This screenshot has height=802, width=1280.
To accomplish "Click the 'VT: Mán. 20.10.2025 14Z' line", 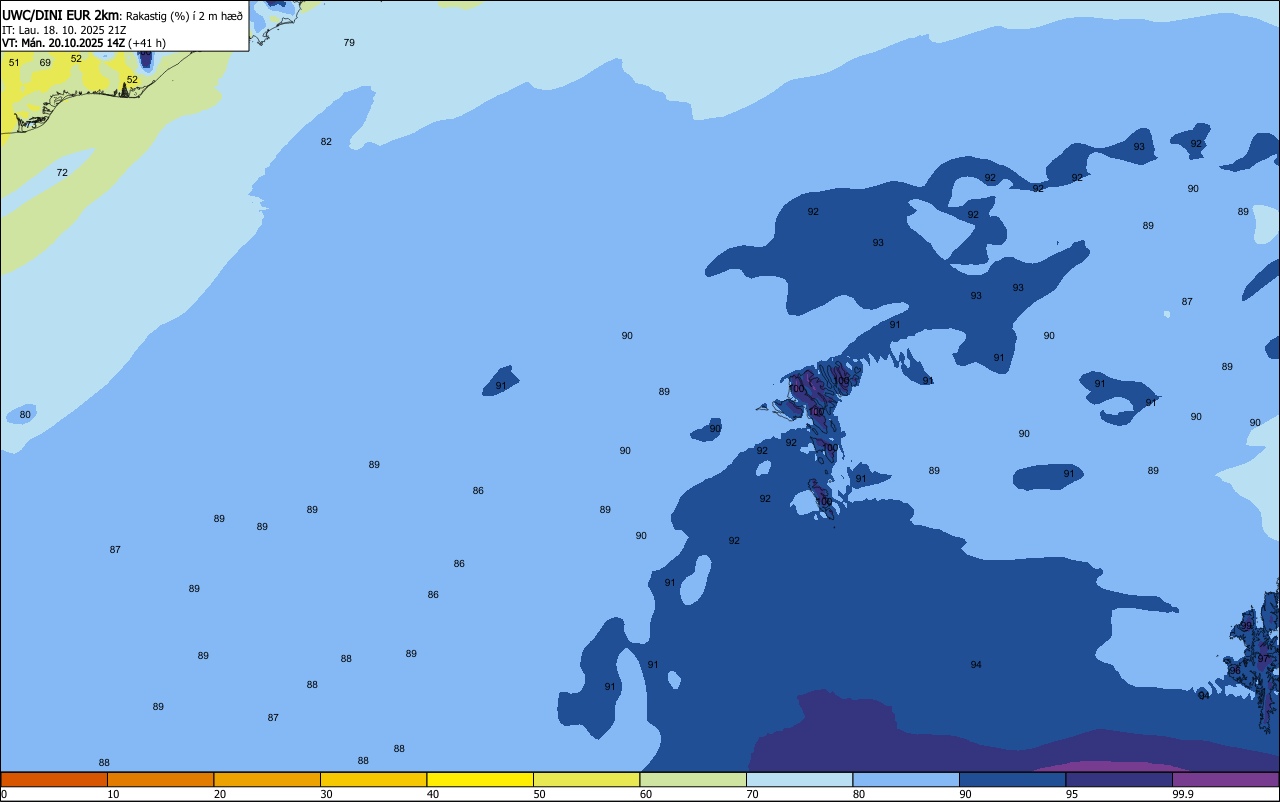I will (63, 43).
